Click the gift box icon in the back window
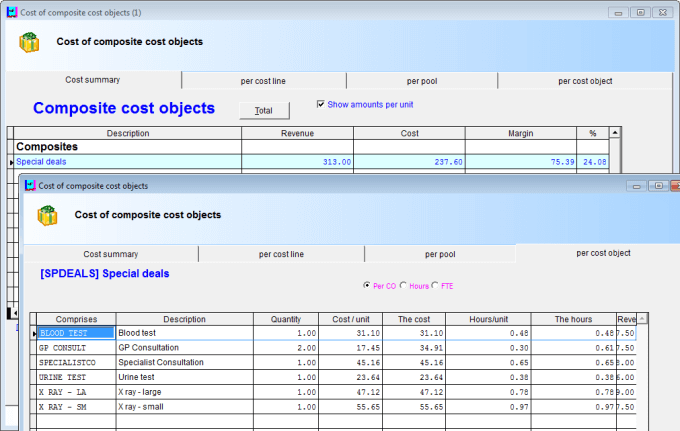This screenshot has height=431, width=680. click(x=28, y=42)
